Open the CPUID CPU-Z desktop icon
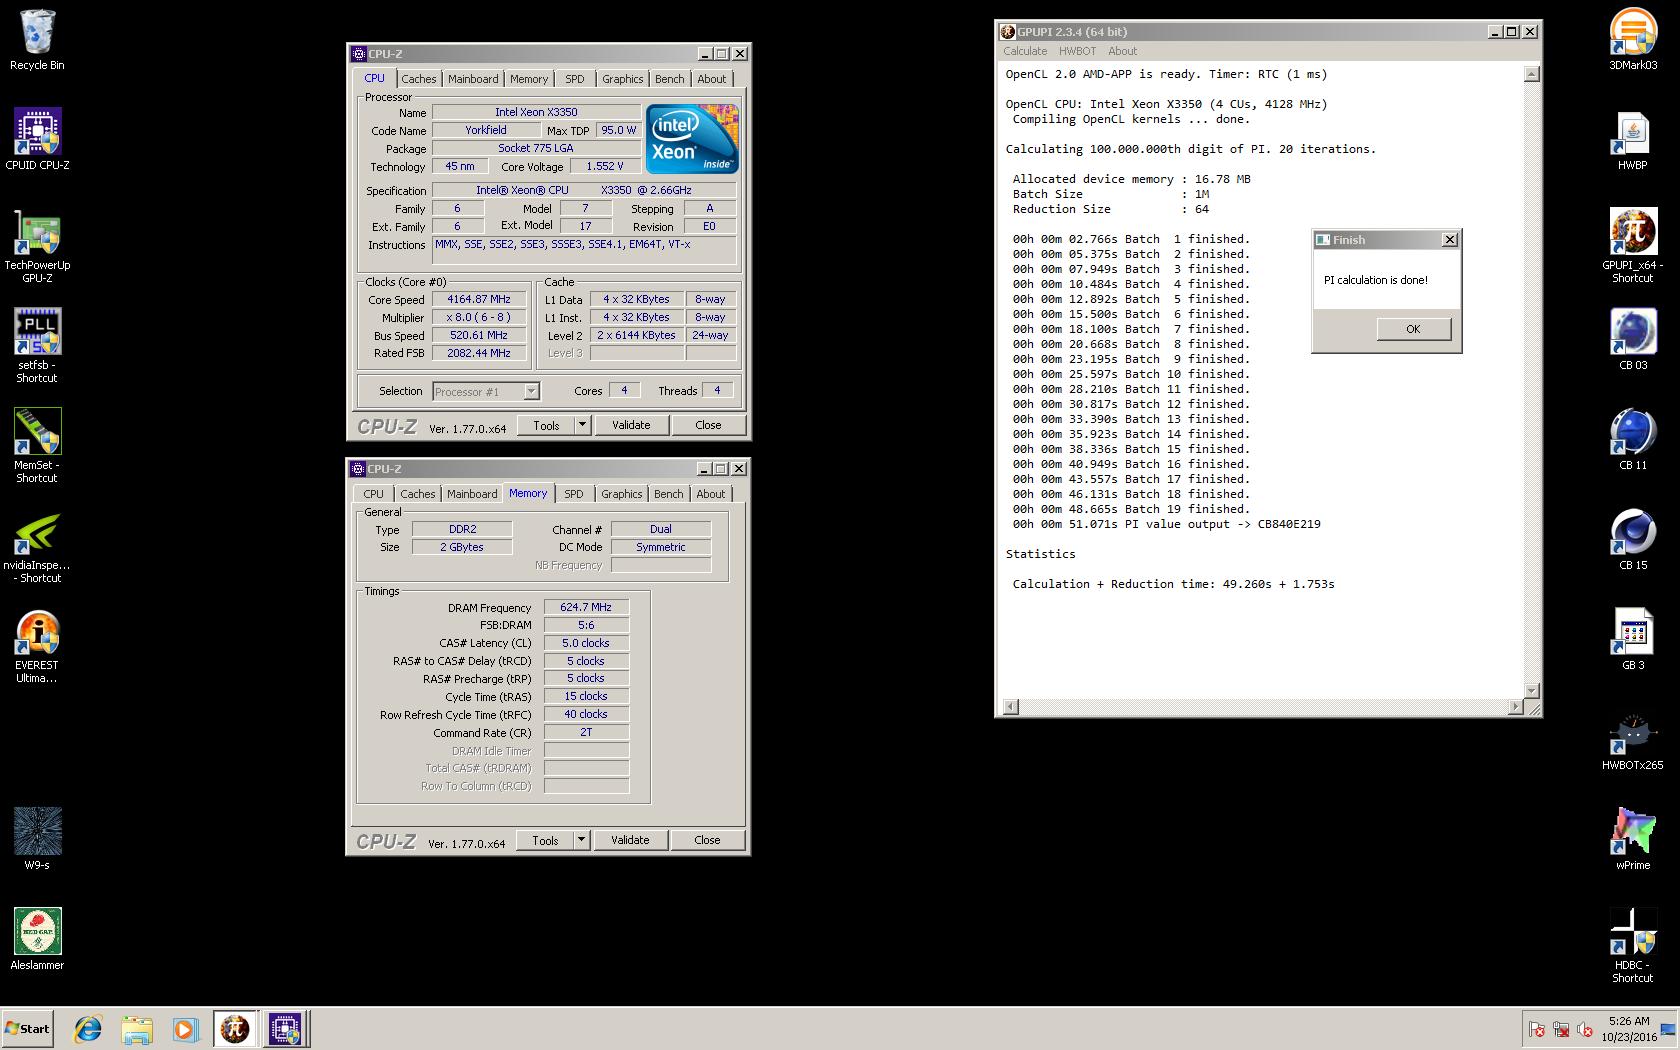The image size is (1680, 1050). 37,140
